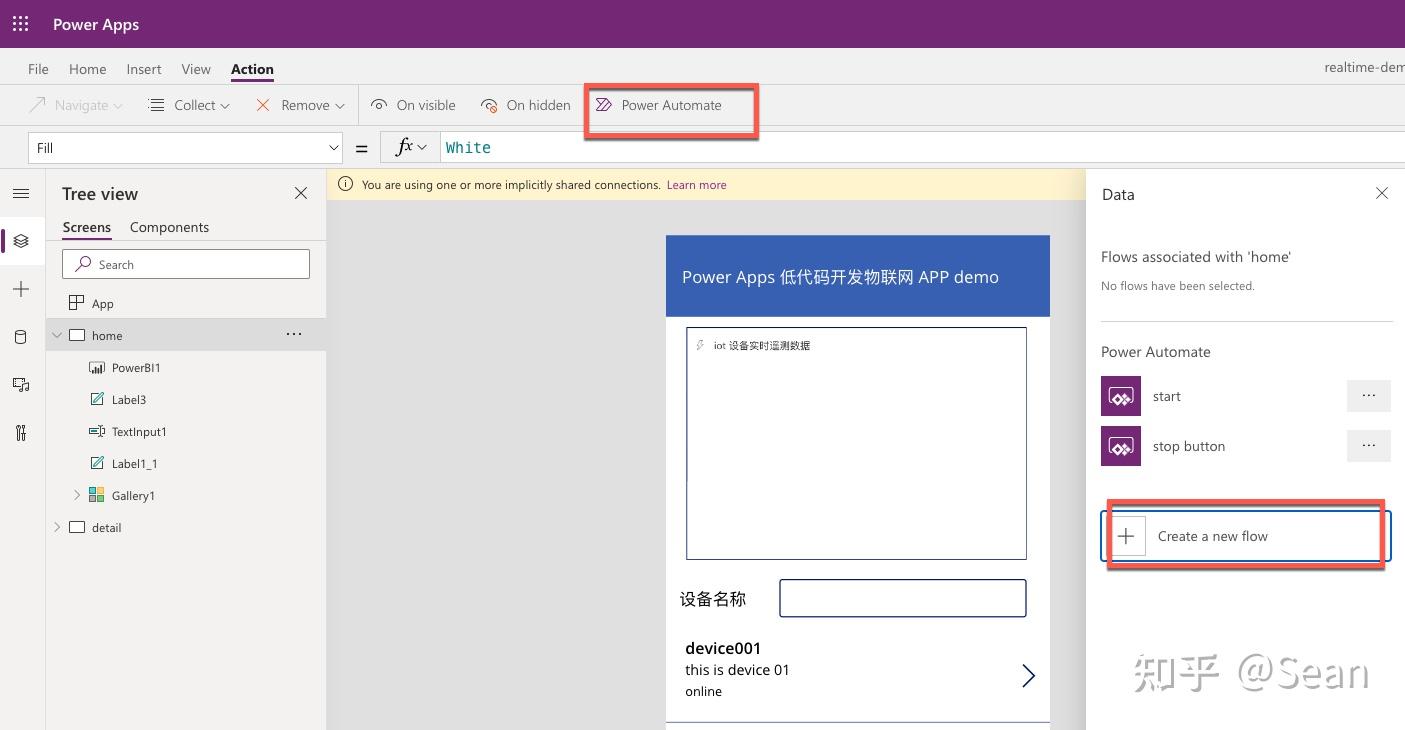Open the Learn more link
Image resolution: width=1405 pixels, height=730 pixels.
696,184
